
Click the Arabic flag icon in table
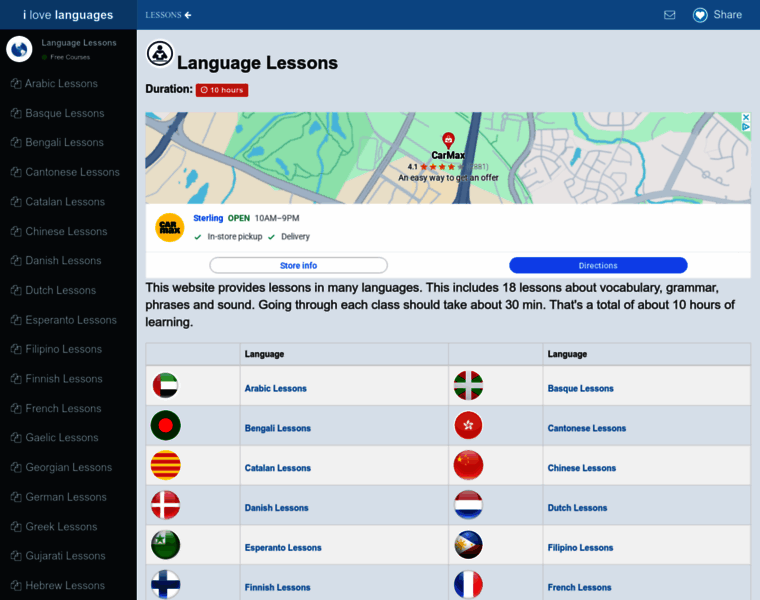pos(165,385)
